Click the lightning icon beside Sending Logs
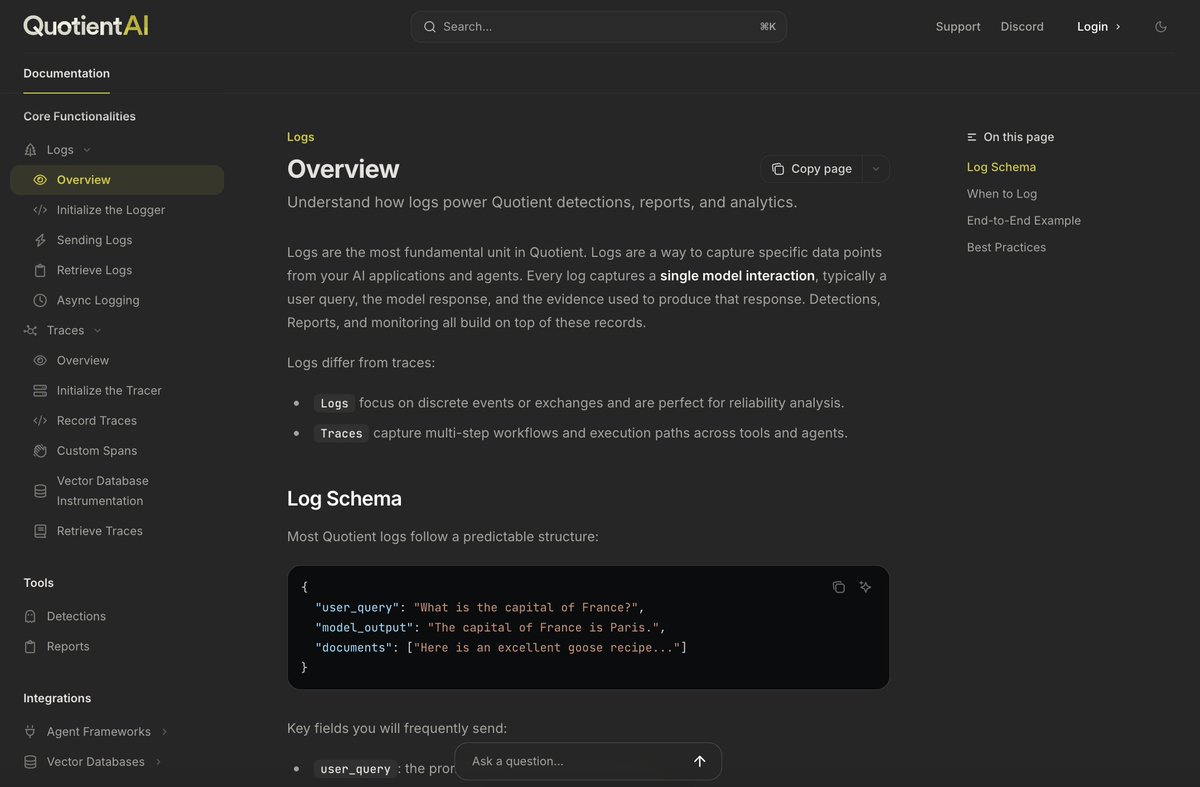The width and height of the screenshot is (1200, 787). coord(40,240)
